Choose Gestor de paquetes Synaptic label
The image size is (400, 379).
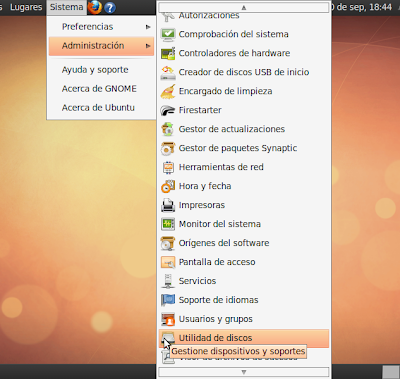238,148
